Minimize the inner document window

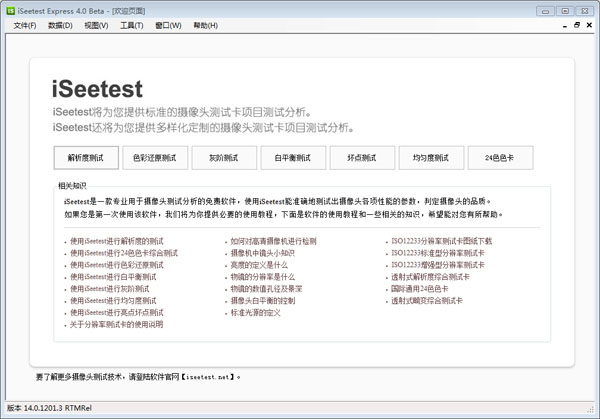pyautogui.click(x=565, y=26)
